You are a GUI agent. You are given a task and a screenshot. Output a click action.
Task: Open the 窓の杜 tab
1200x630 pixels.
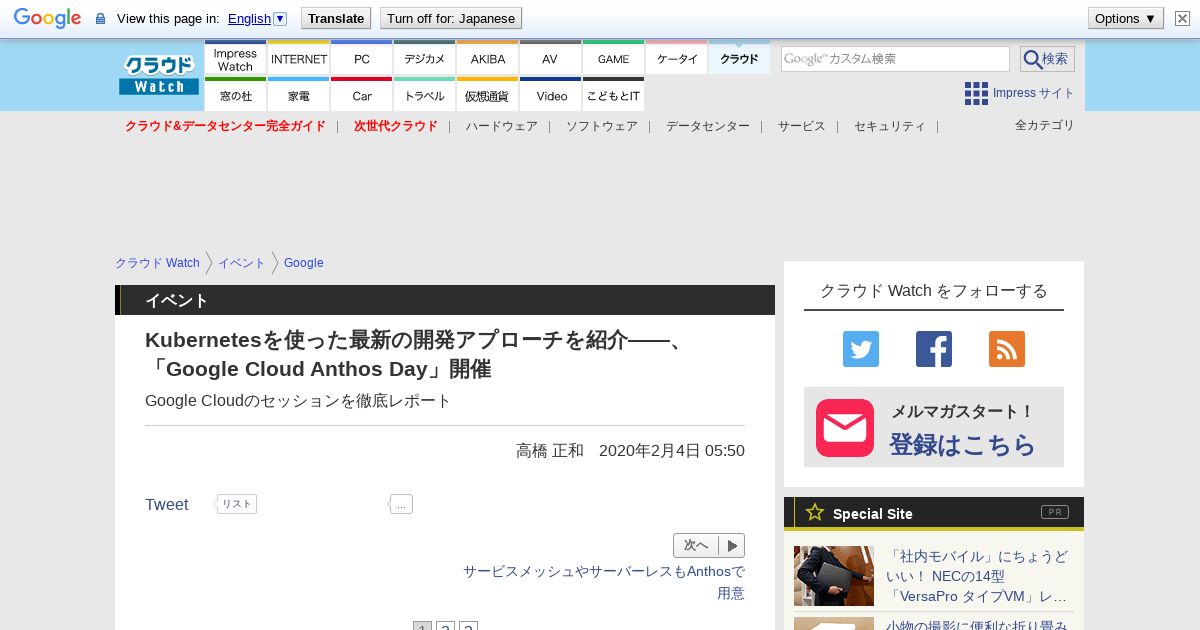(235, 95)
